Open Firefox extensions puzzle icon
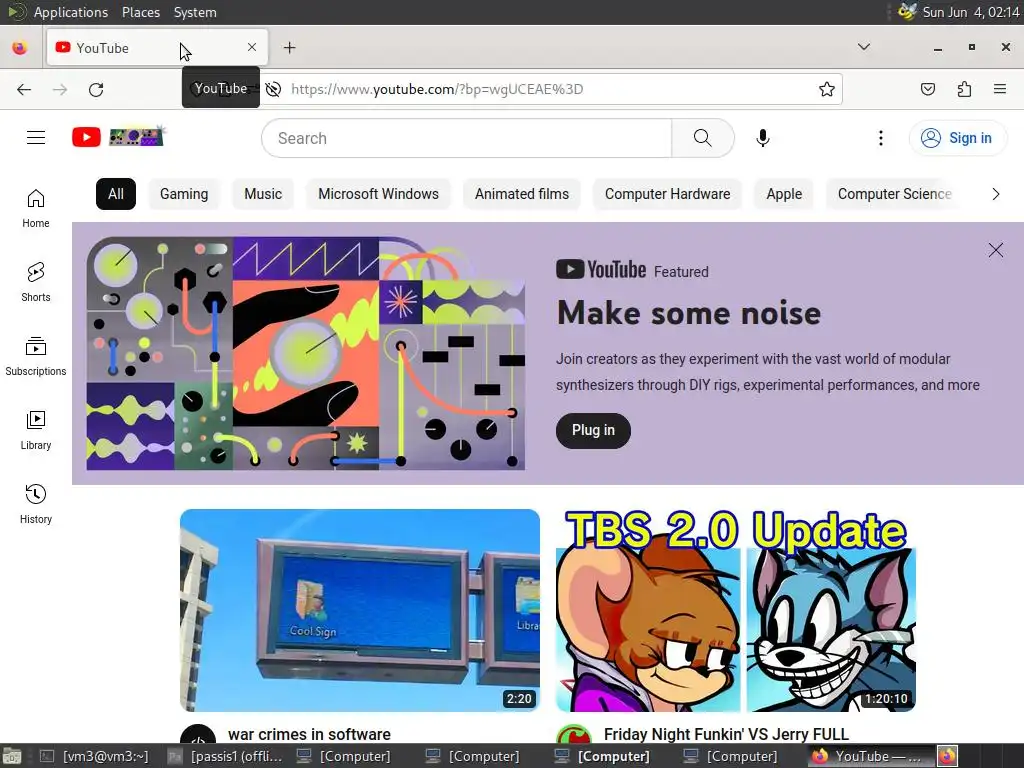 964,89
